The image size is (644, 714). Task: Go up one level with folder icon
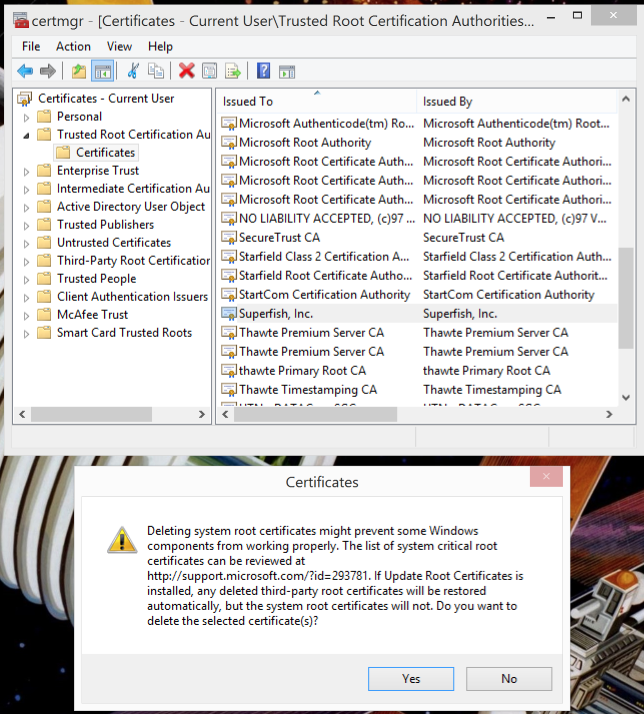79,71
